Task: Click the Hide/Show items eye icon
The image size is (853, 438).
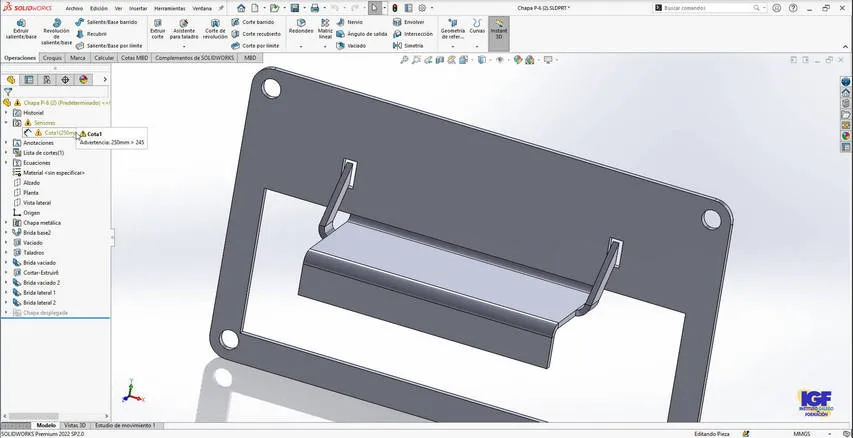Action: 499,60
